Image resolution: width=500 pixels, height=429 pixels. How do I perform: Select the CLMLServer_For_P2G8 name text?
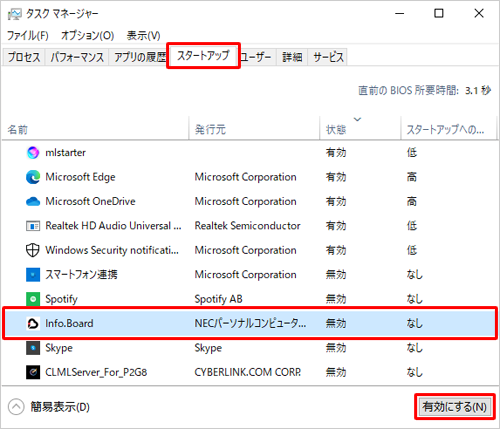tap(96, 372)
